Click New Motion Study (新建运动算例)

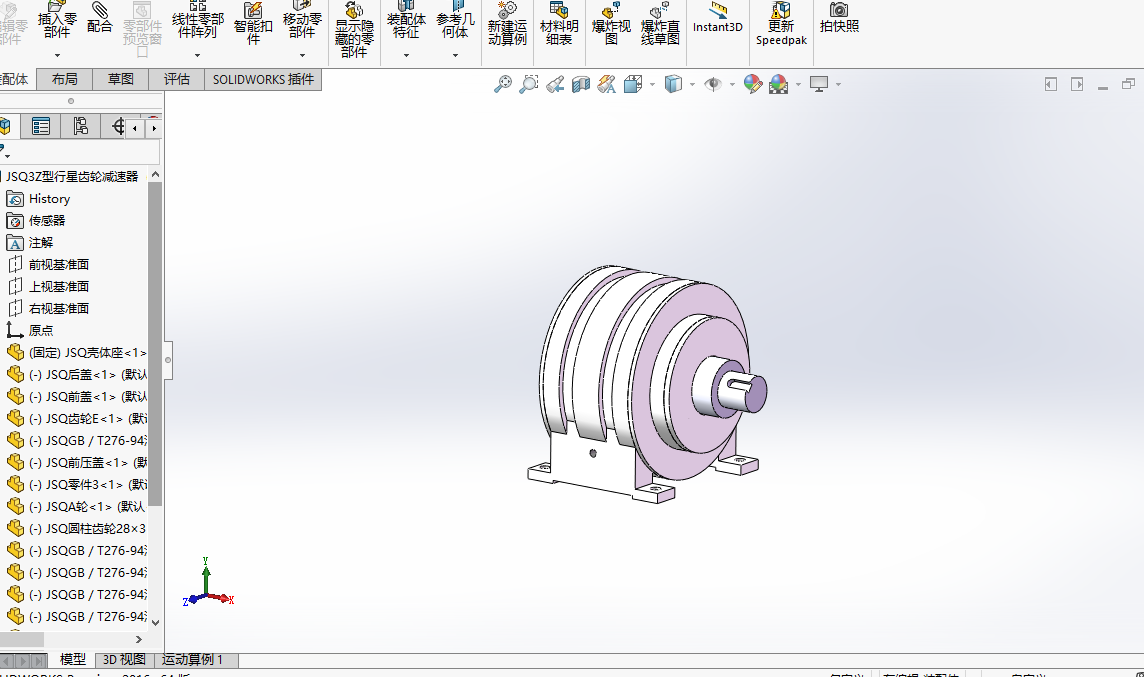click(507, 23)
